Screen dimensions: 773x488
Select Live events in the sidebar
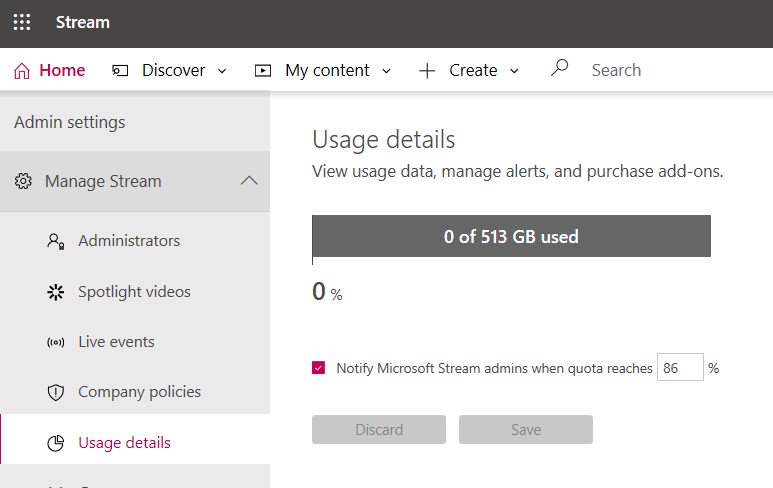[116, 342]
